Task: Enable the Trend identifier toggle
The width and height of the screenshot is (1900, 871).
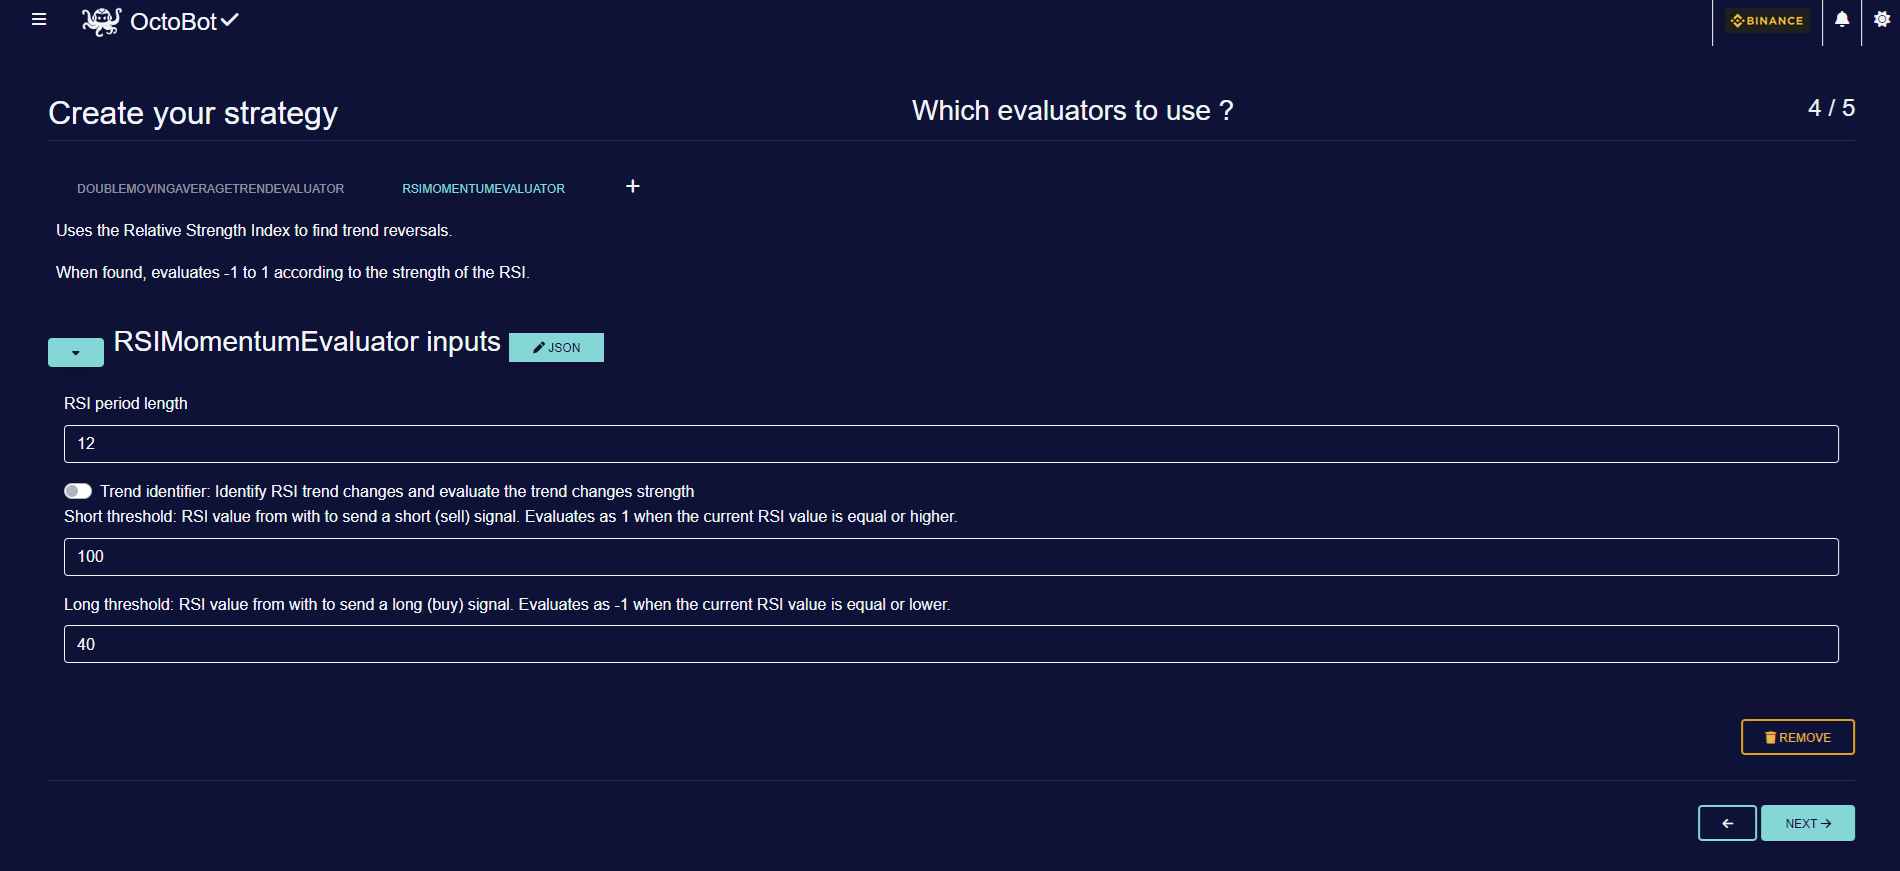Action: click(x=78, y=491)
